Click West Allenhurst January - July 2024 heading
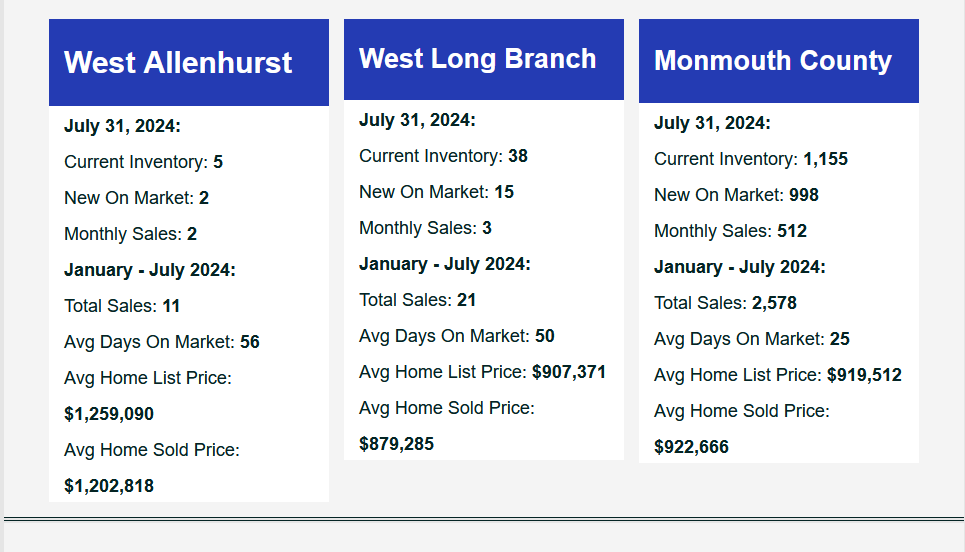 coord(150,270)
